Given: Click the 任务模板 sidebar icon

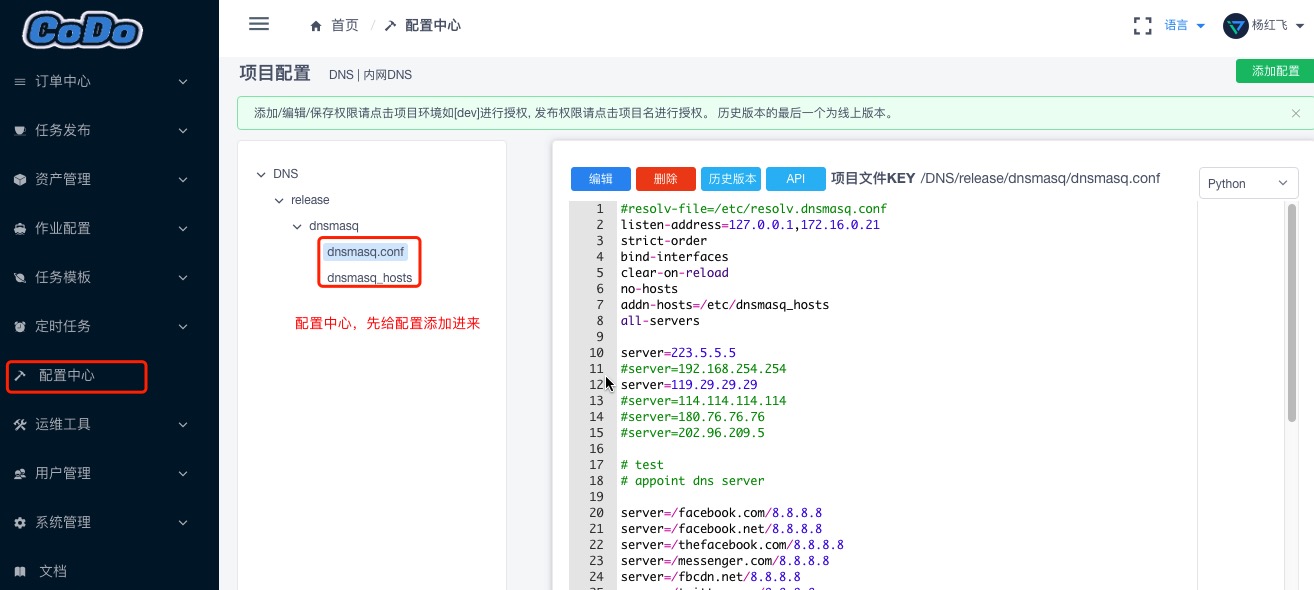Looking at the screenshot, I should point(20,278).
